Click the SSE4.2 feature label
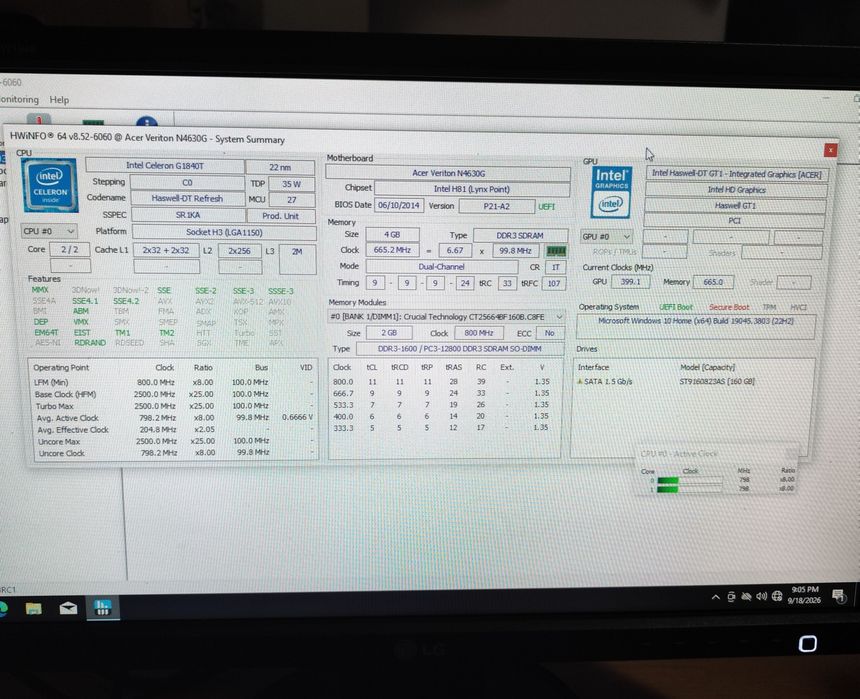This screenshot has height=699, width=860. pyautogui.click(x=126, y=301)
